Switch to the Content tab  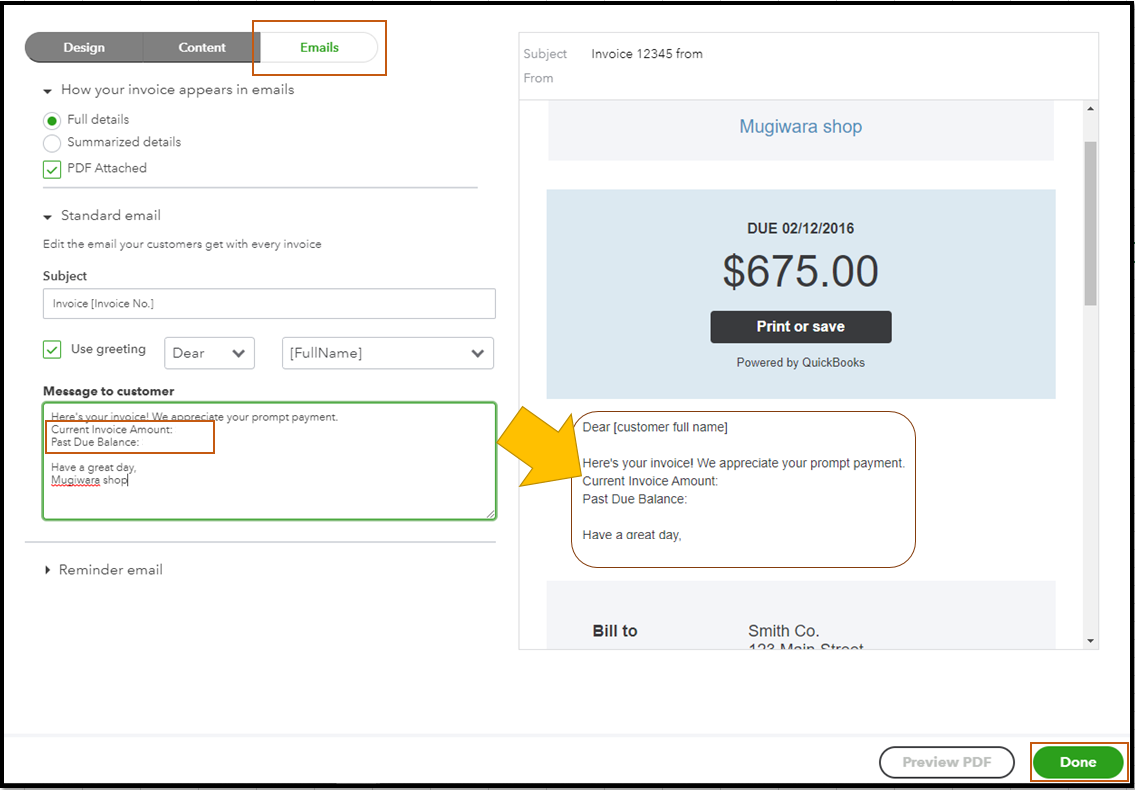click(x=201, y=47)
